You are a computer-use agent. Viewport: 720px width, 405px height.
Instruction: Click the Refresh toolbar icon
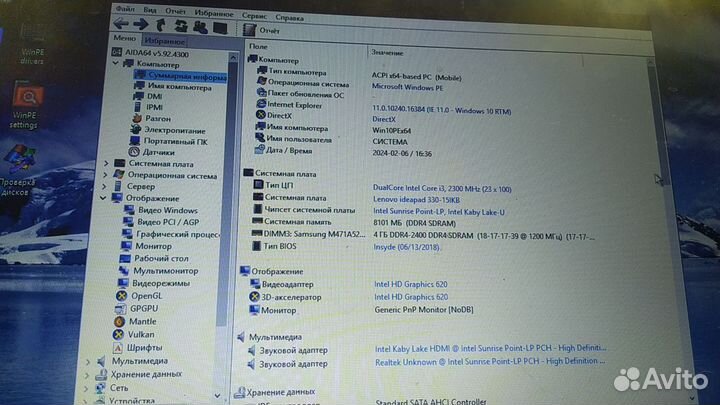180,26
